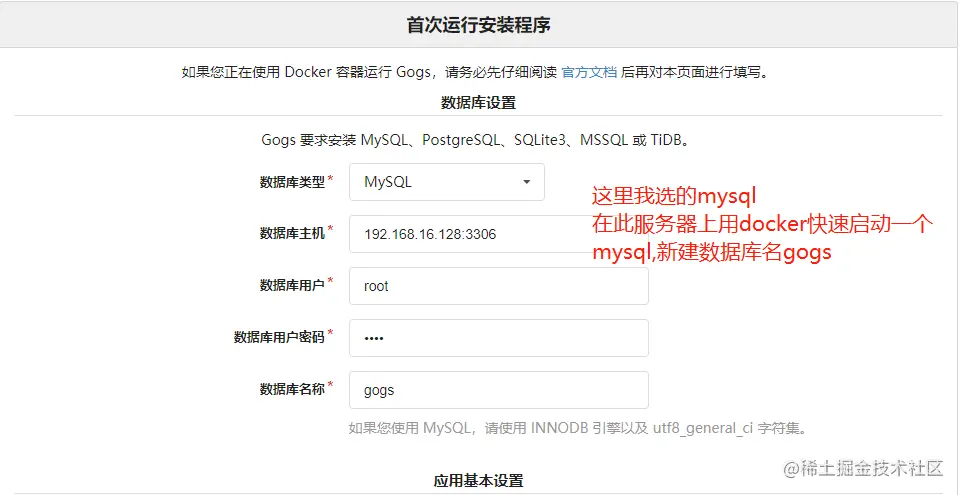Click the 数据库名称 gogs field
Viewport: 960px width, 495px height.
coord(498,390)
